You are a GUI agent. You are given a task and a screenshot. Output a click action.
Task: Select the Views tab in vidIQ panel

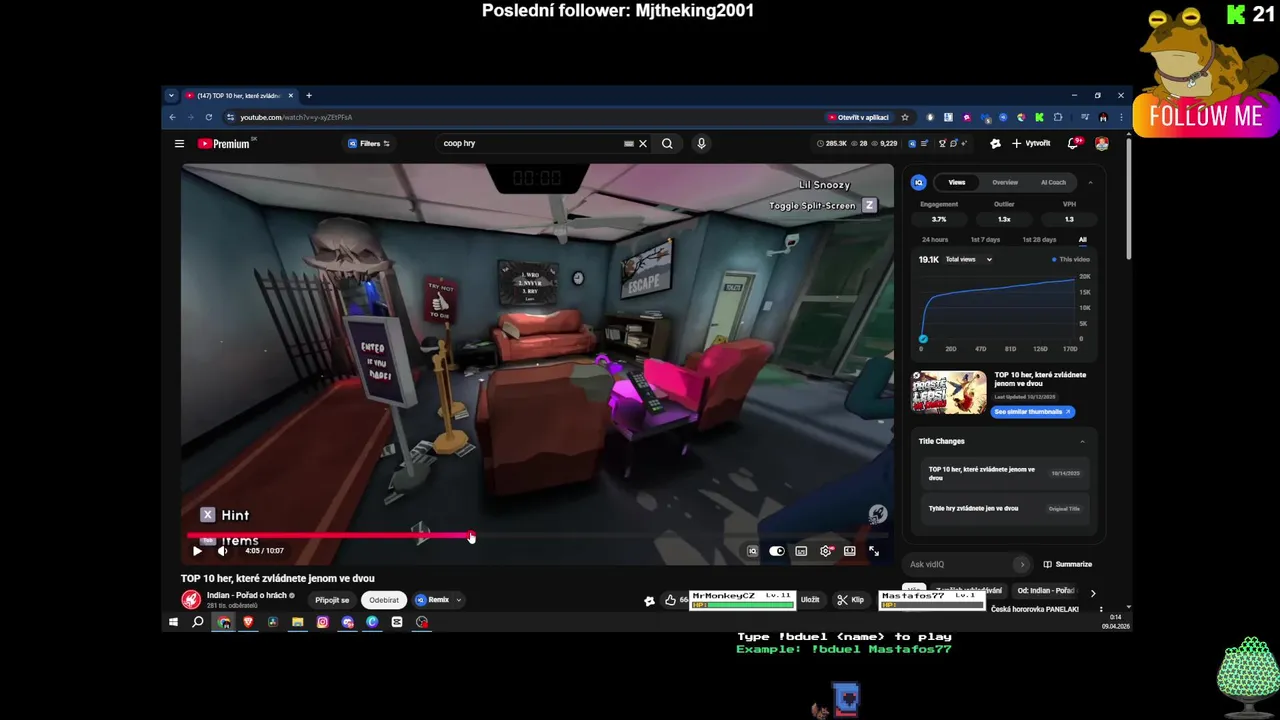coord(957,183)
